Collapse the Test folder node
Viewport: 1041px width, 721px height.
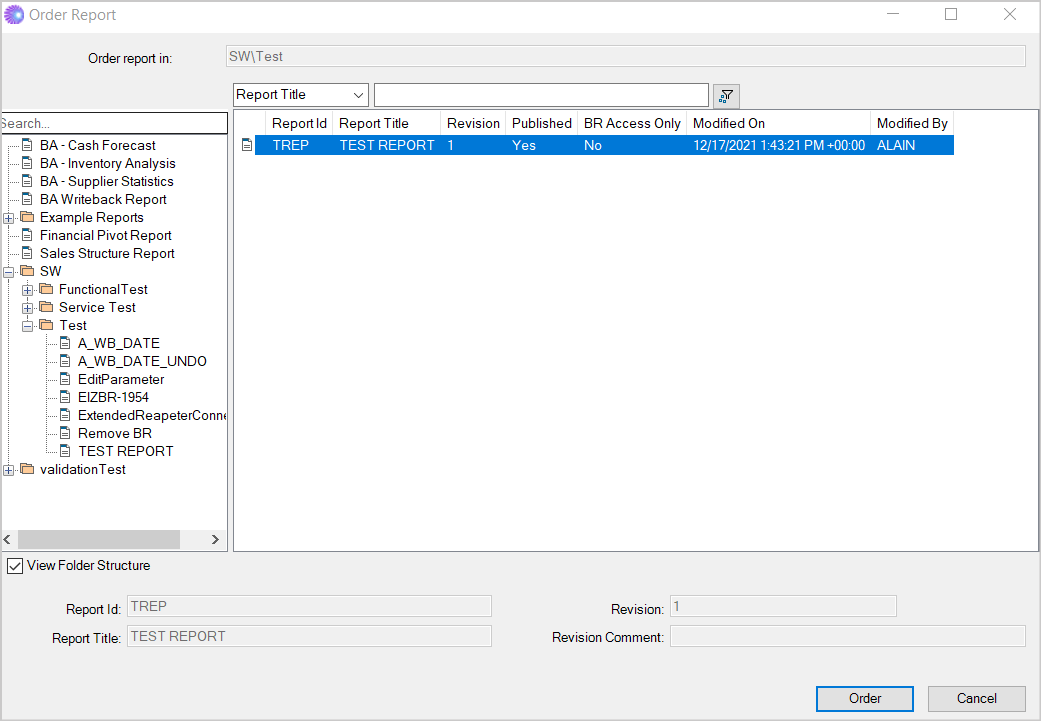[x=28, y=326]
